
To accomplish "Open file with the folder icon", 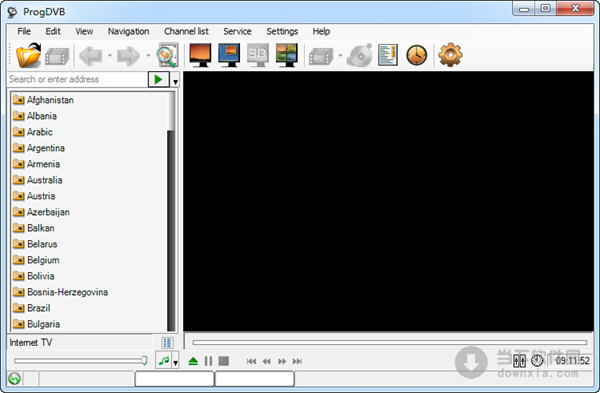I will click(x=28, y=55).
